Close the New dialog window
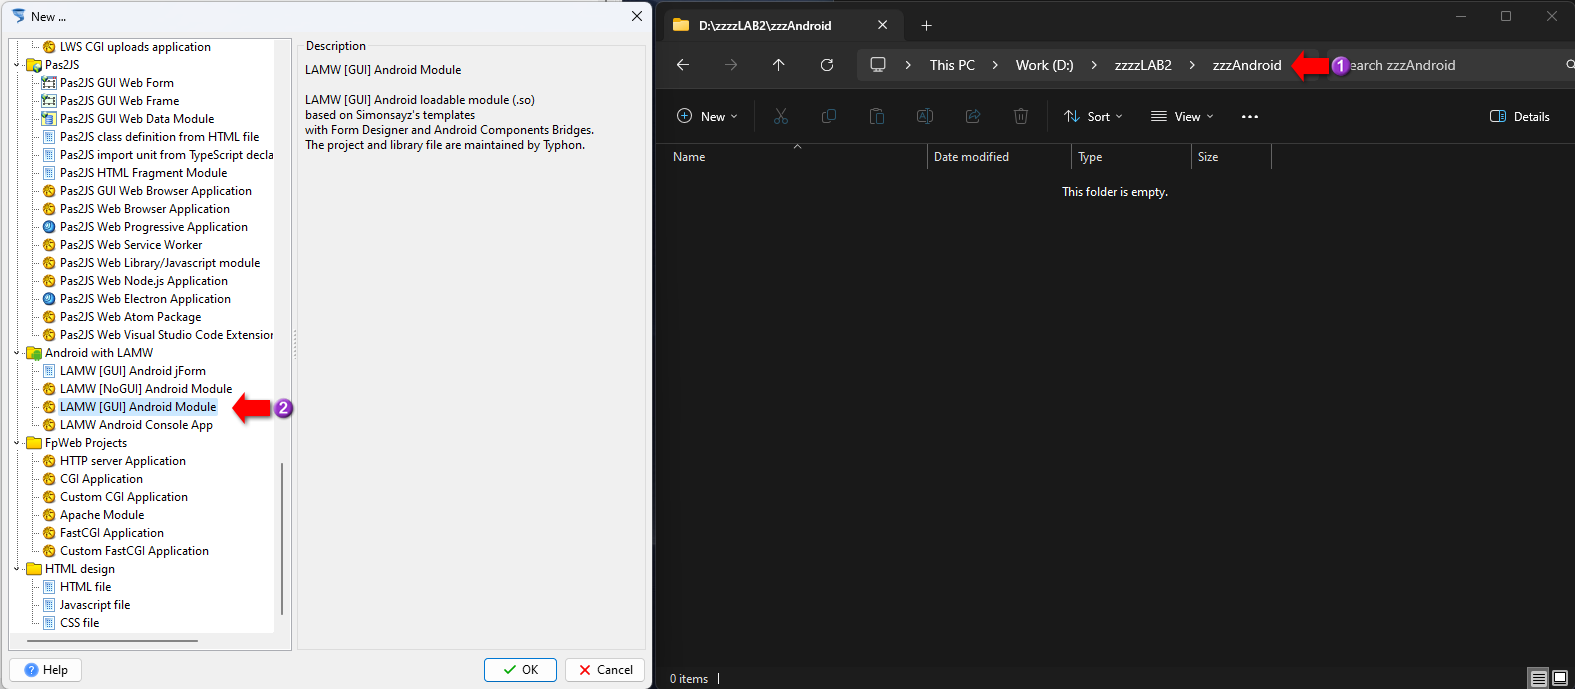This screenshot has width=1575, height=689. (637, 16)
